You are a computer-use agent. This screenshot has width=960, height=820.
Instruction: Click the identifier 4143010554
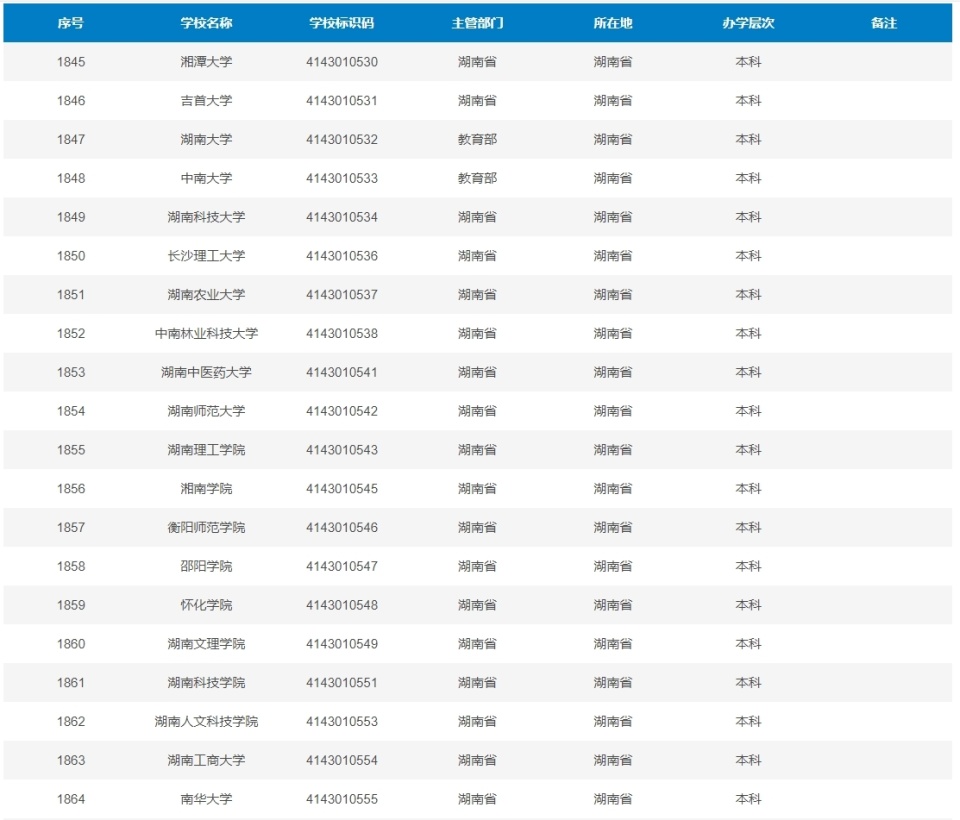tap(342, 760)
